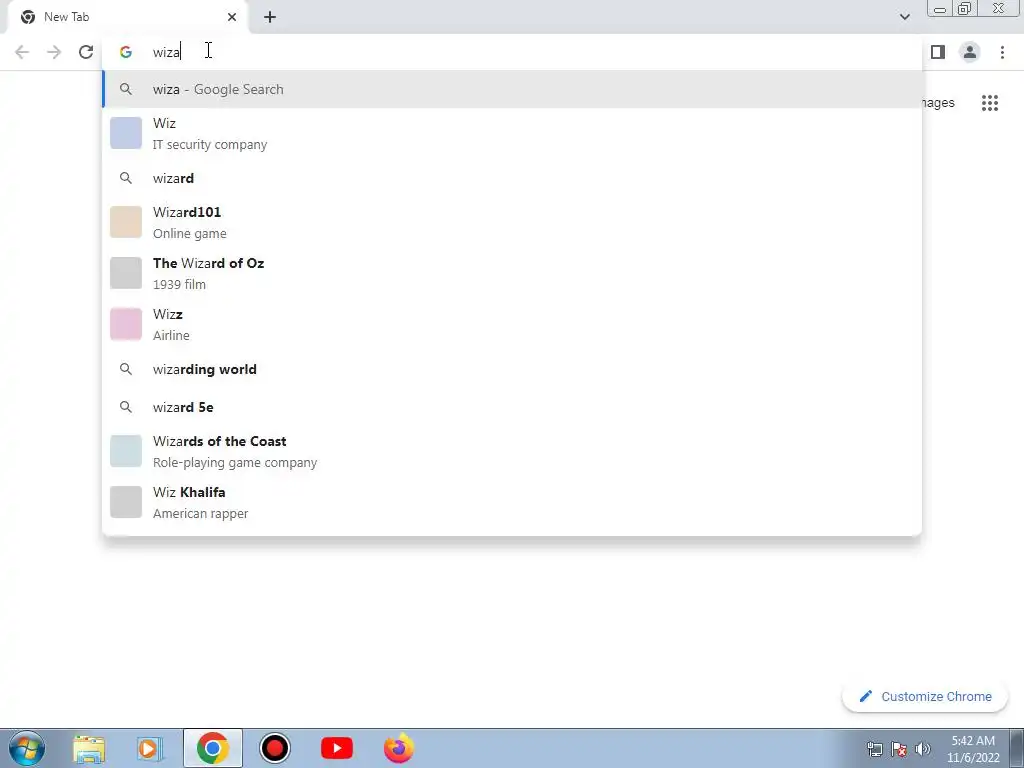Click the browser back arrow
This screenshot has height=768, width=1024.
click(x=22, y=52)
